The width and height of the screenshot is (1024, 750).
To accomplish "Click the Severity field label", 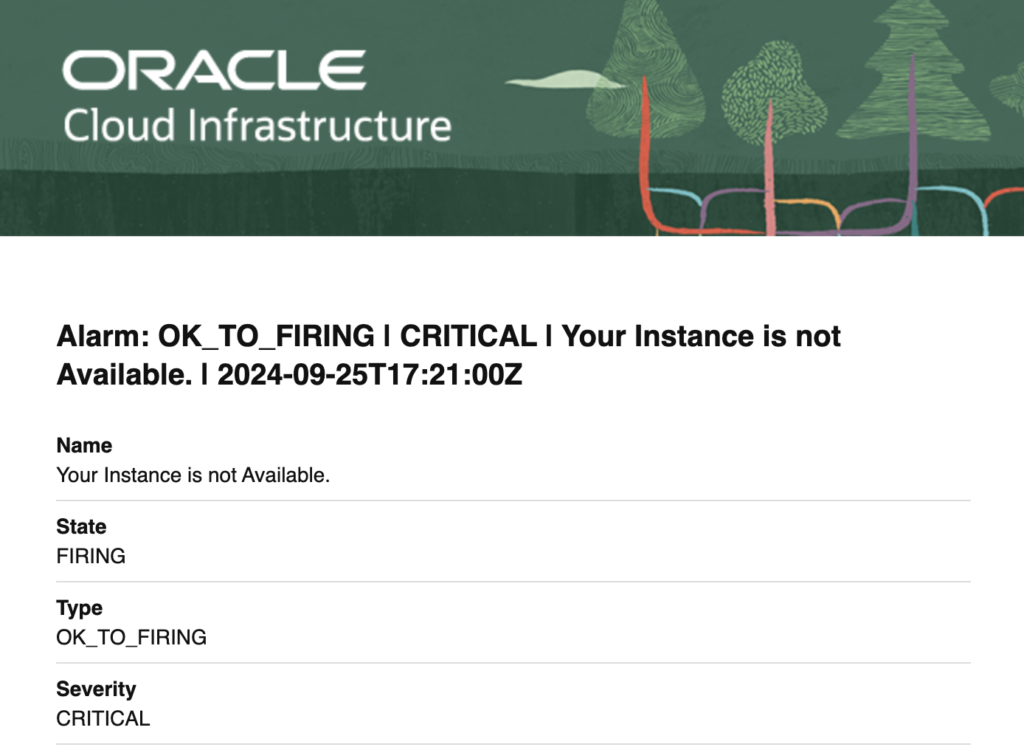I will (96, 689).
